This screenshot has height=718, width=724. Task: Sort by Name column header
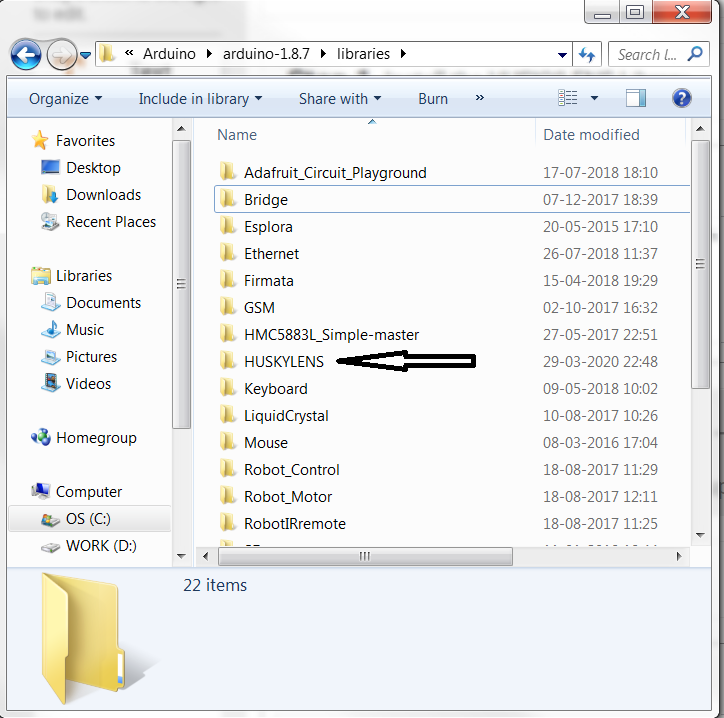(237, 135)
